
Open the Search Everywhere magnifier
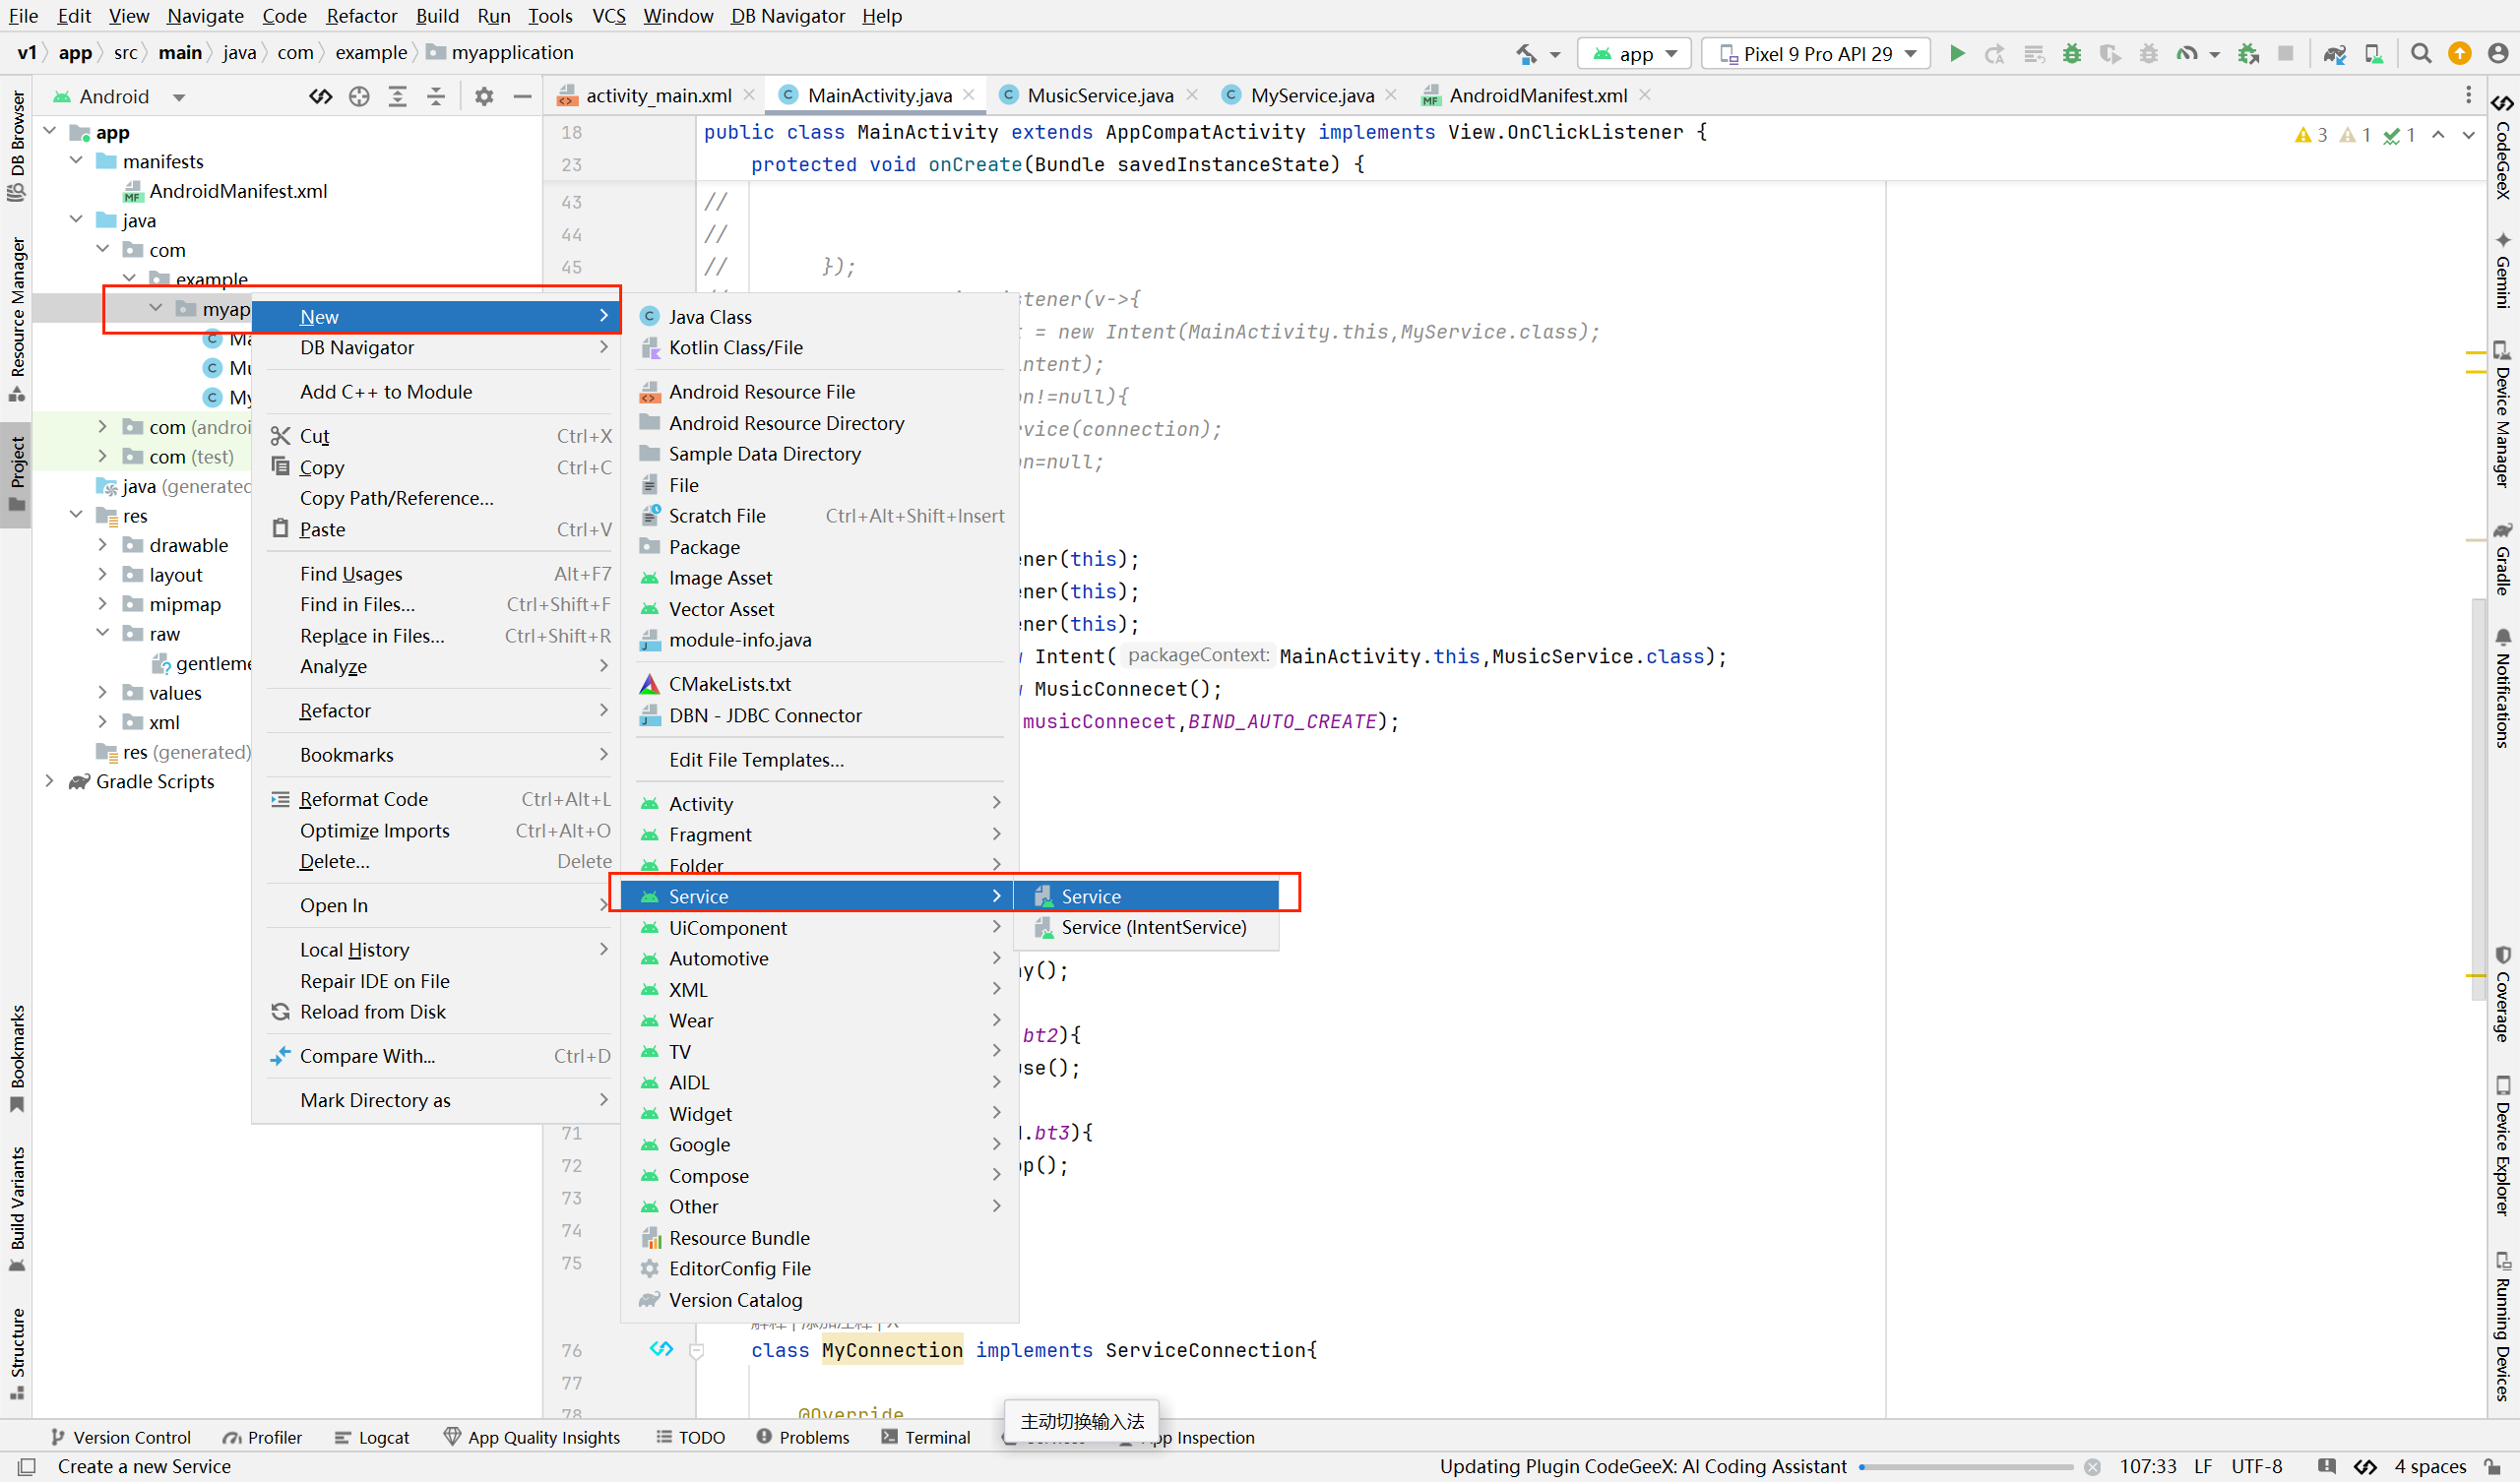(x=2421, y=54)
